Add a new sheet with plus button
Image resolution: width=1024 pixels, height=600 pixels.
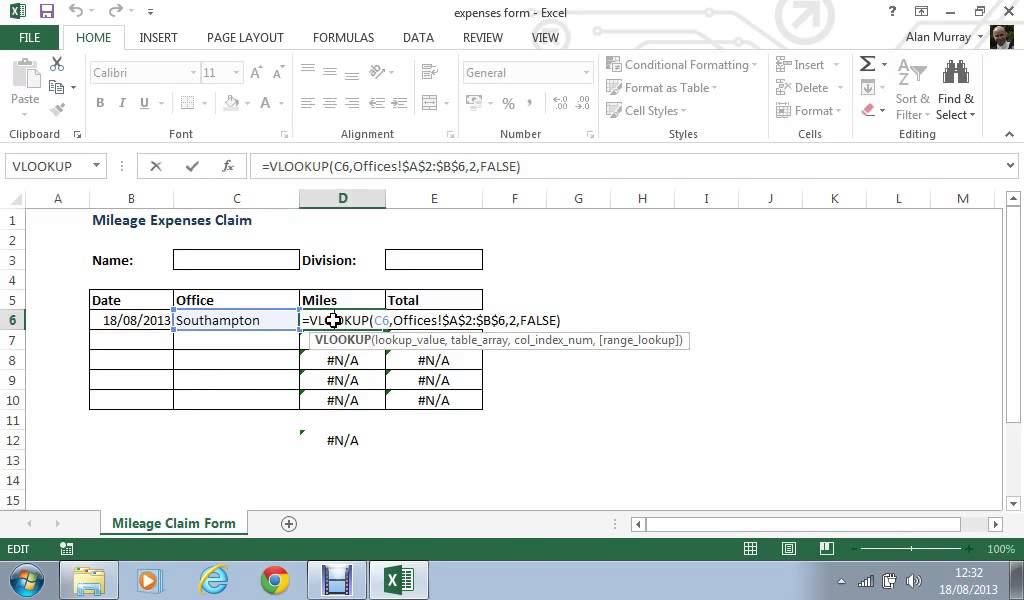[x=289, y=524]
